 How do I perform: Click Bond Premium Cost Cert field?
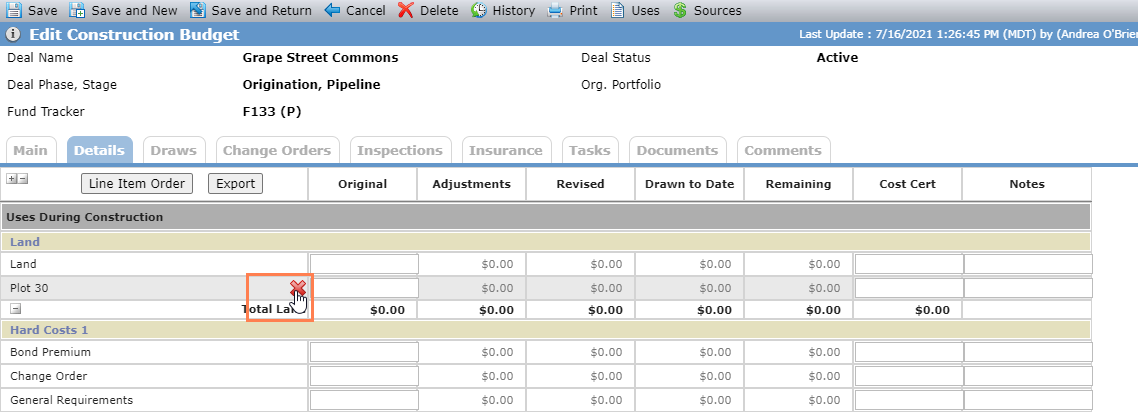click(x=908, y=352)
